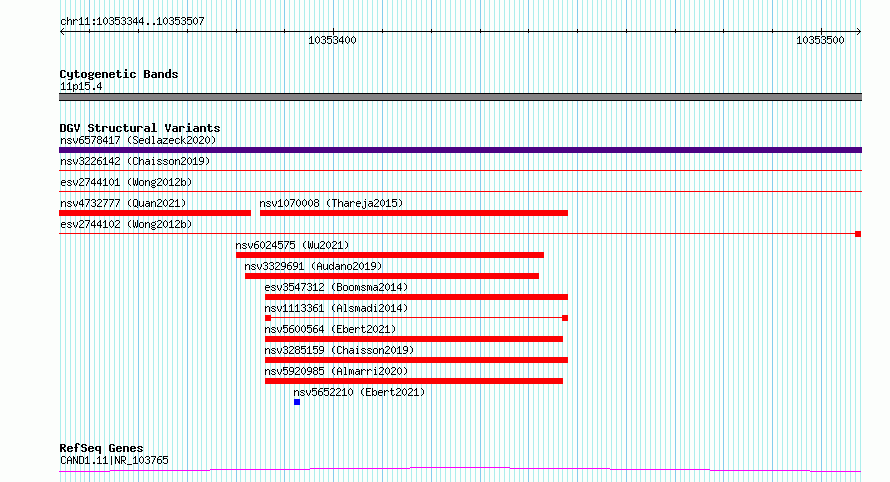This screenshot has width=890, height=482.
Task: Click the small blue nsv5652210 variant marker
Action: pos(297,402)
